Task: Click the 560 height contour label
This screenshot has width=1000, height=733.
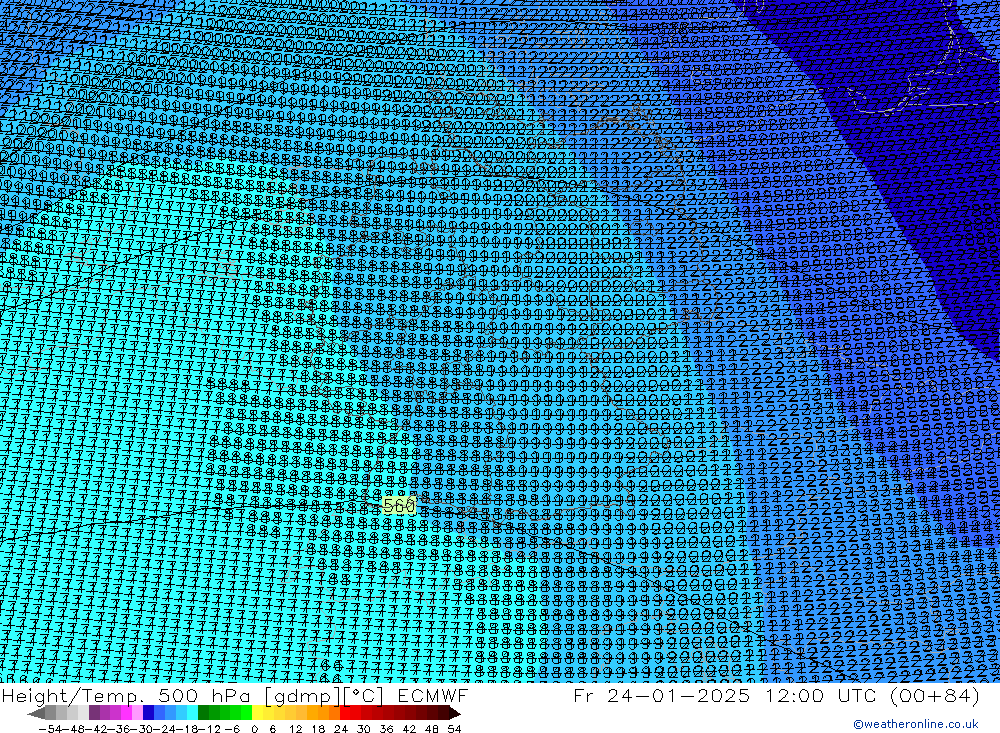Action: click(x=399, y=506)
